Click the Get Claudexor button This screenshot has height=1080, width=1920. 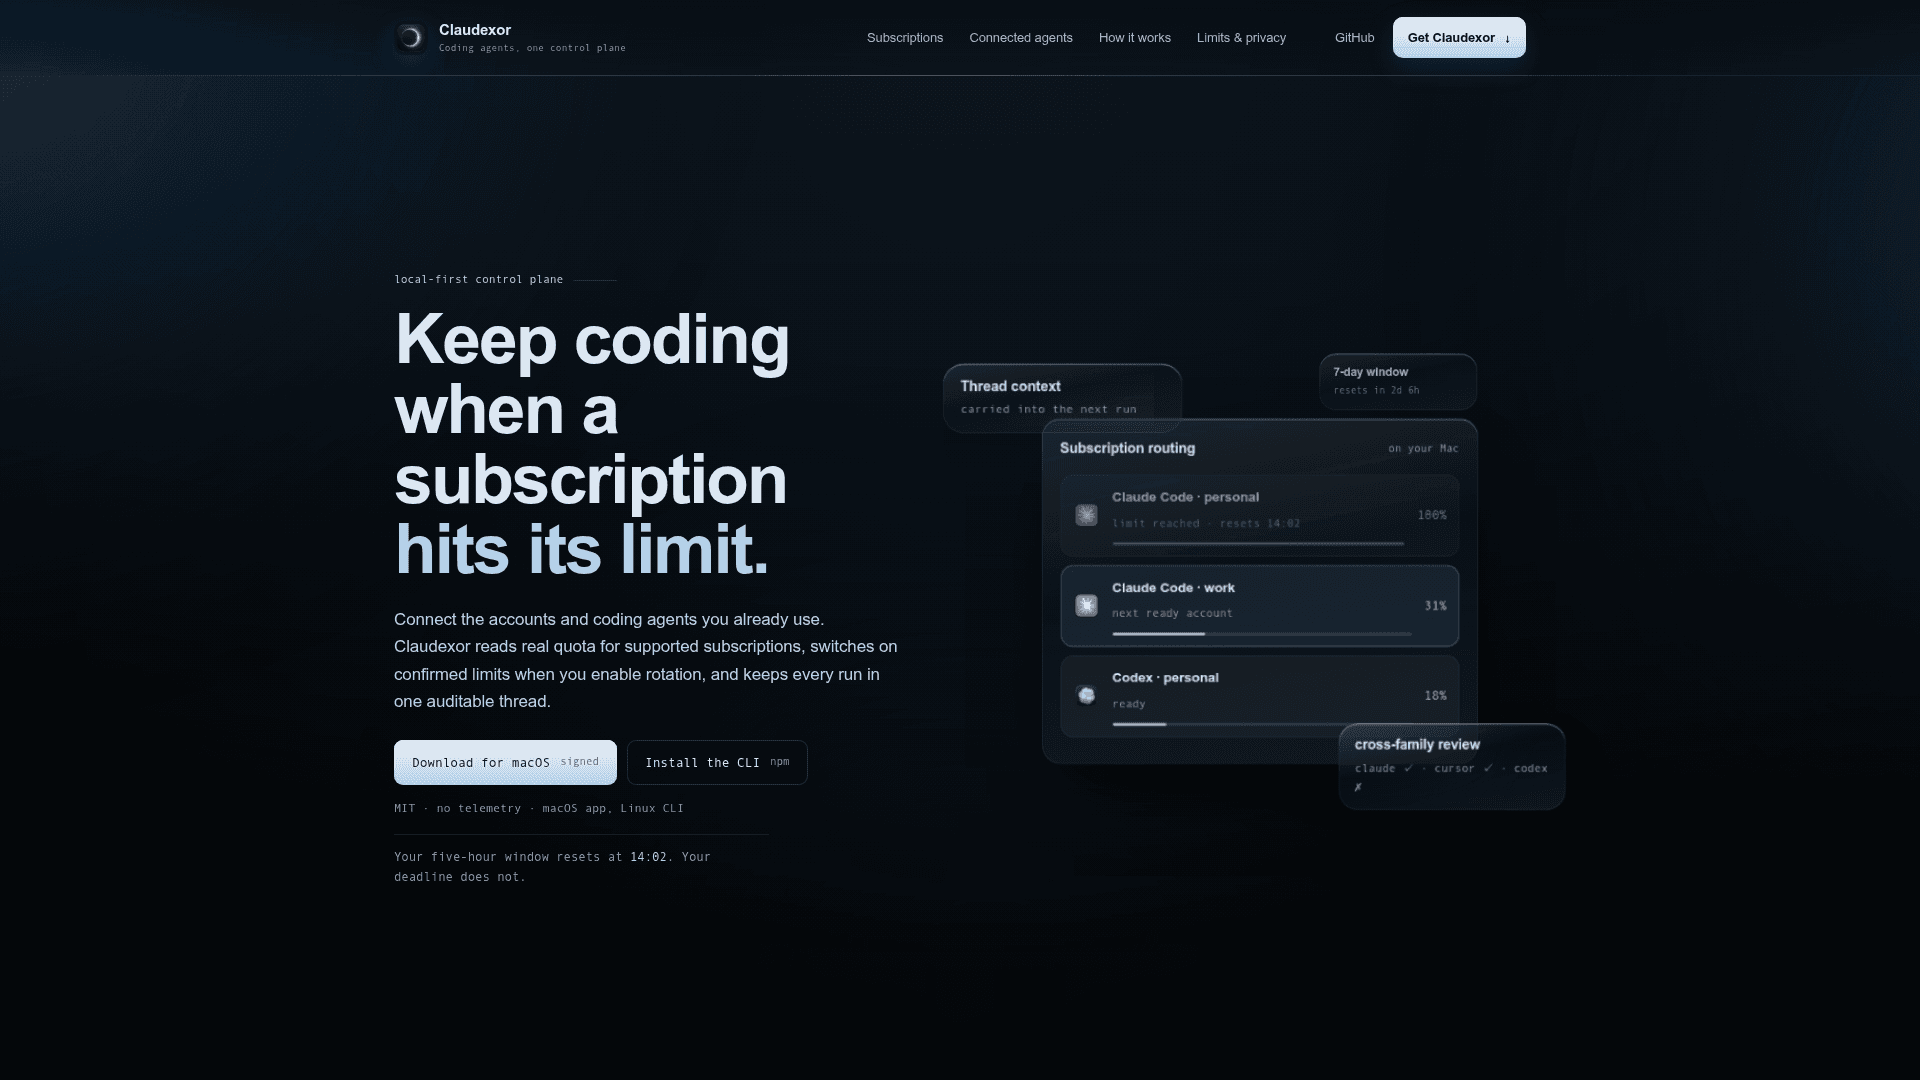point(1459,38)
